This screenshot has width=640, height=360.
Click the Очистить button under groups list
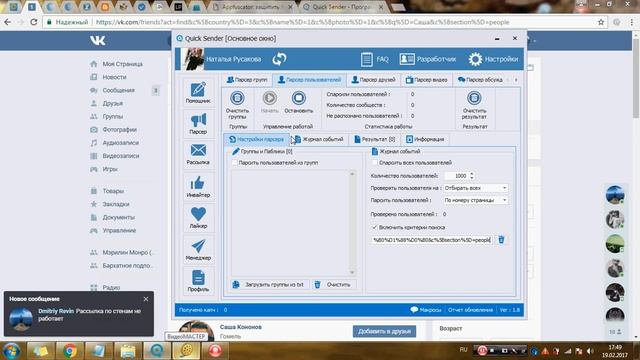click(x=333, y=284)
